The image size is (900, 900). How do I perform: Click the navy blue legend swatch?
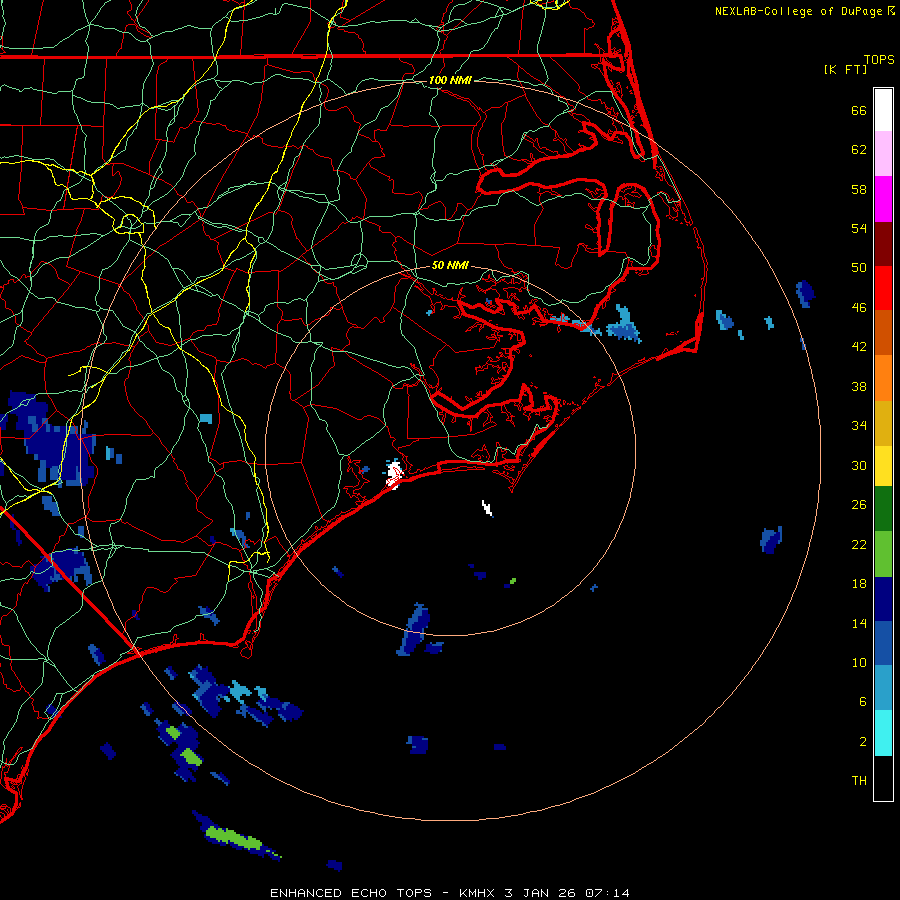click(x=883, y=599)
